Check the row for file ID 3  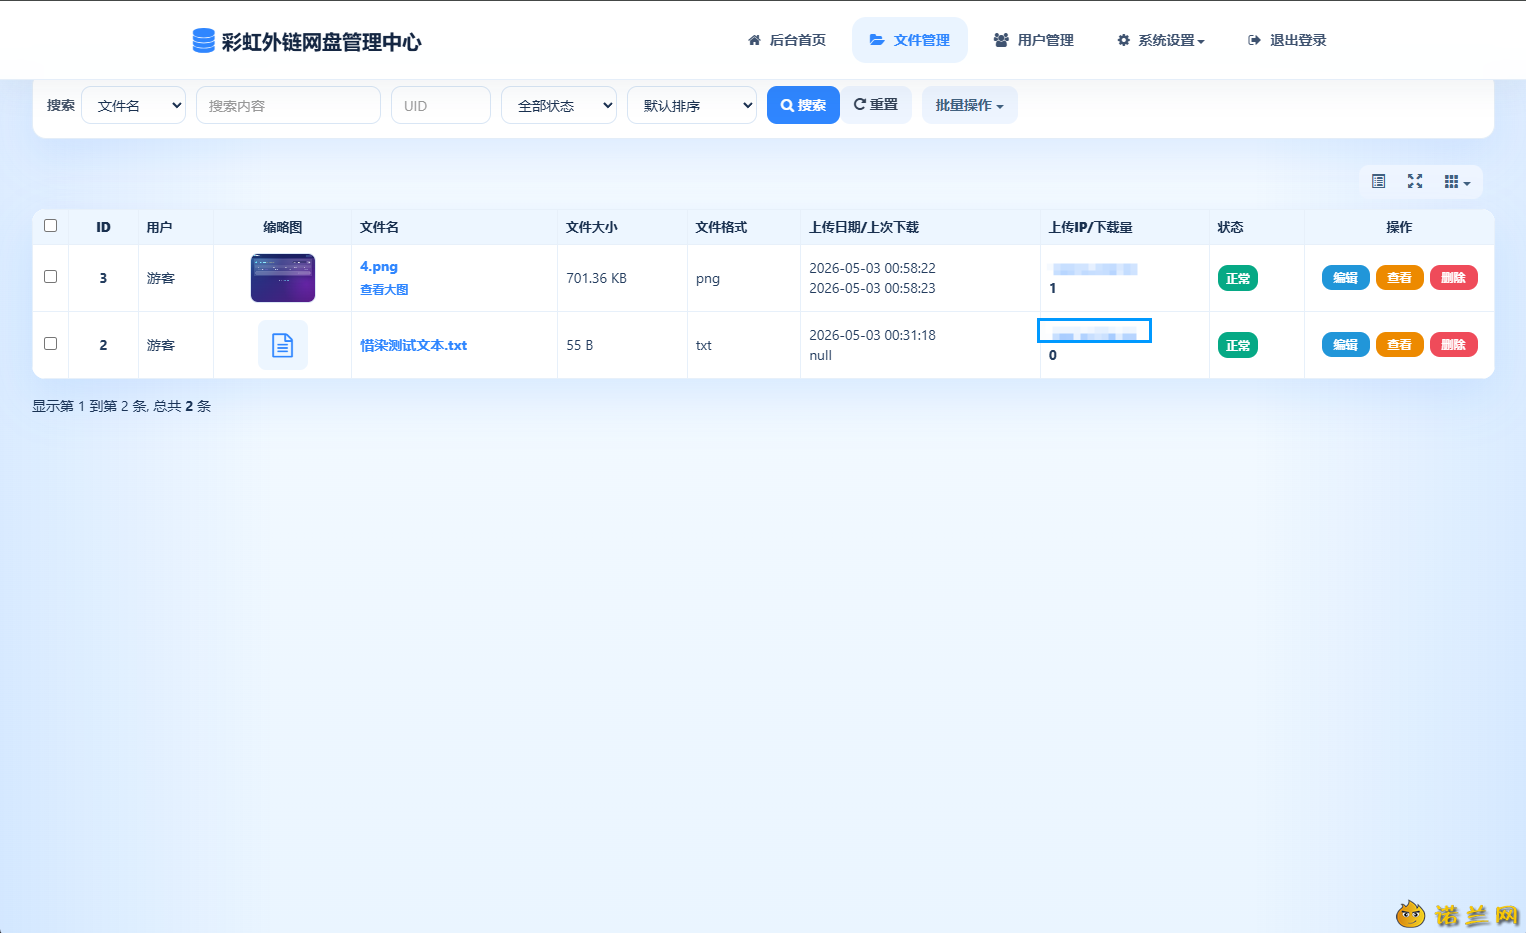pos(51,277)
